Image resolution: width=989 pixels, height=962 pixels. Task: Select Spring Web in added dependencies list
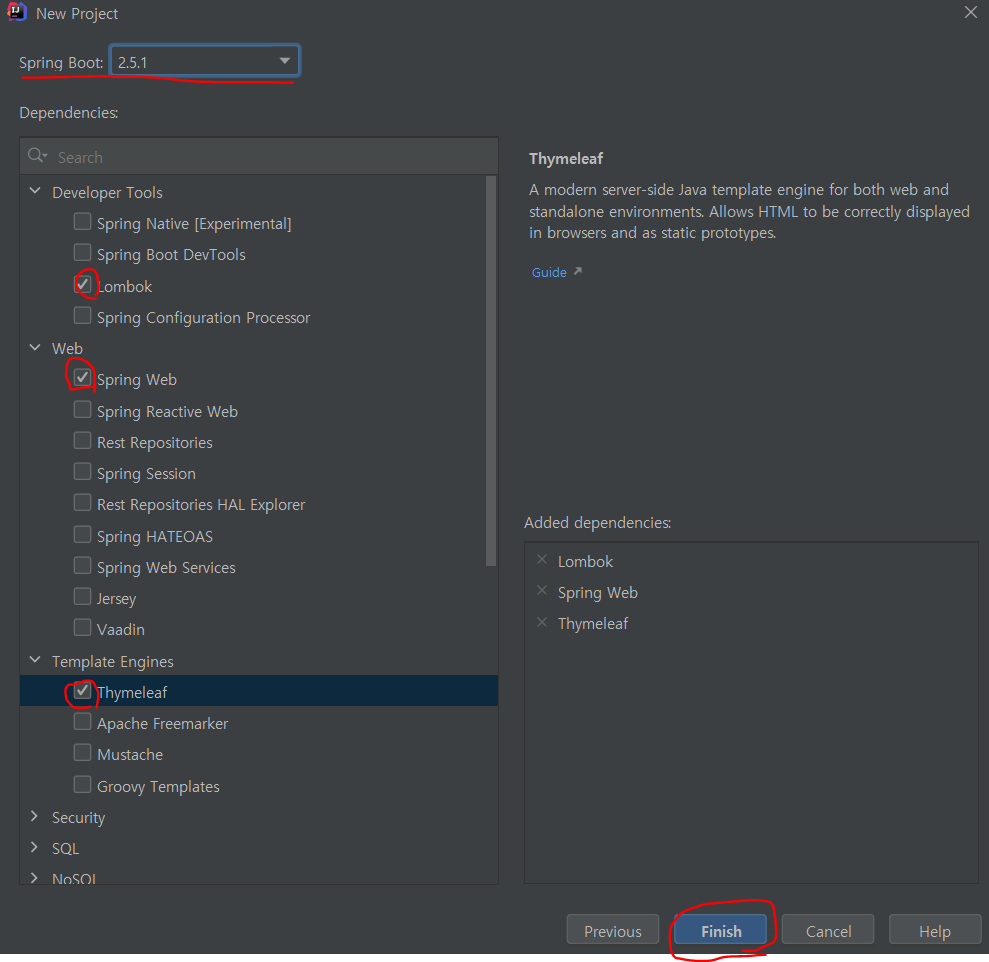597,592
